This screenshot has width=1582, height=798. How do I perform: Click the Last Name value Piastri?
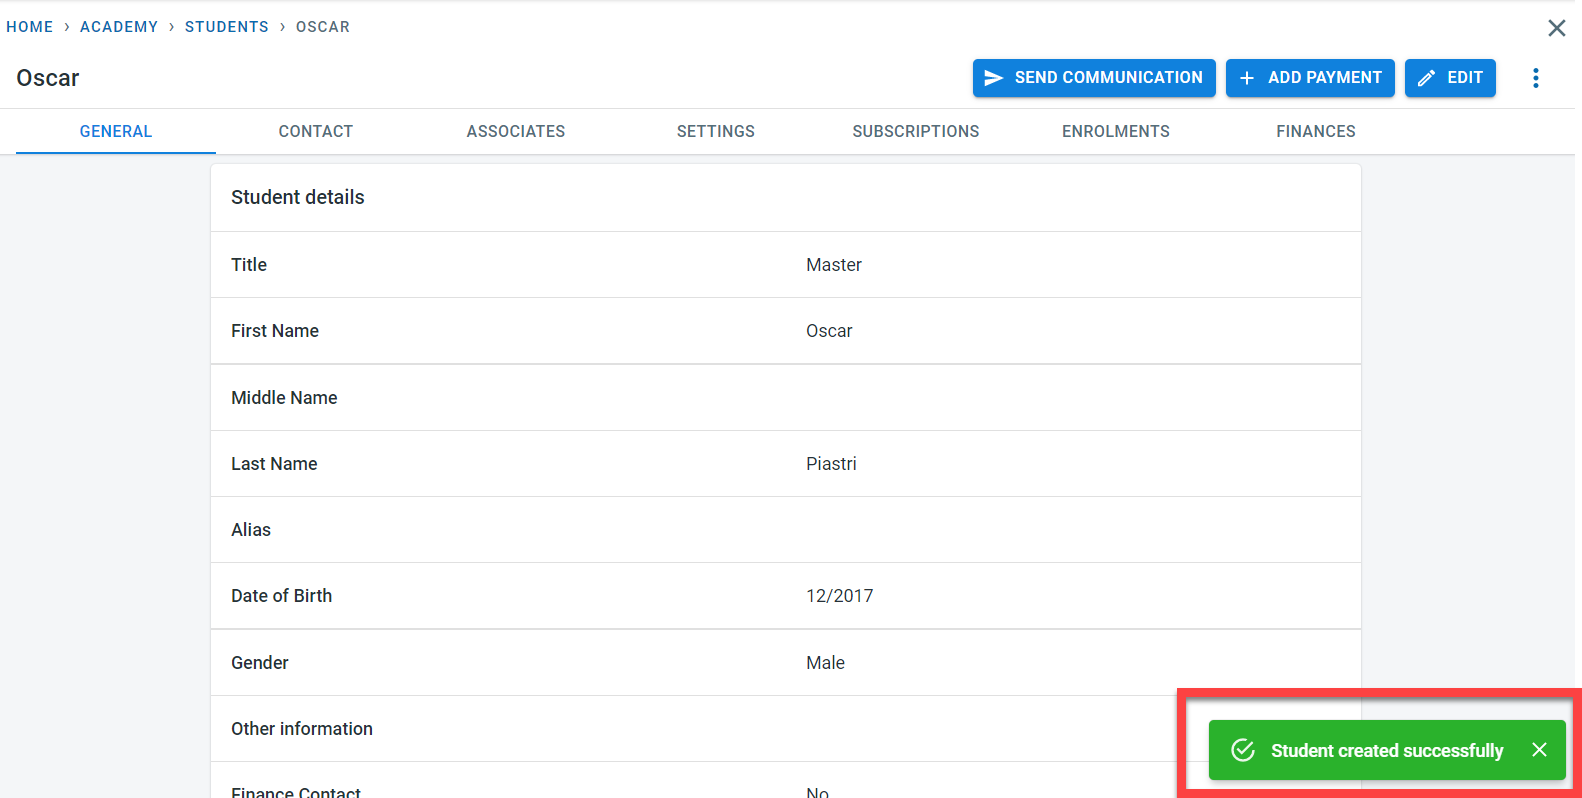[x=831, y=464]
